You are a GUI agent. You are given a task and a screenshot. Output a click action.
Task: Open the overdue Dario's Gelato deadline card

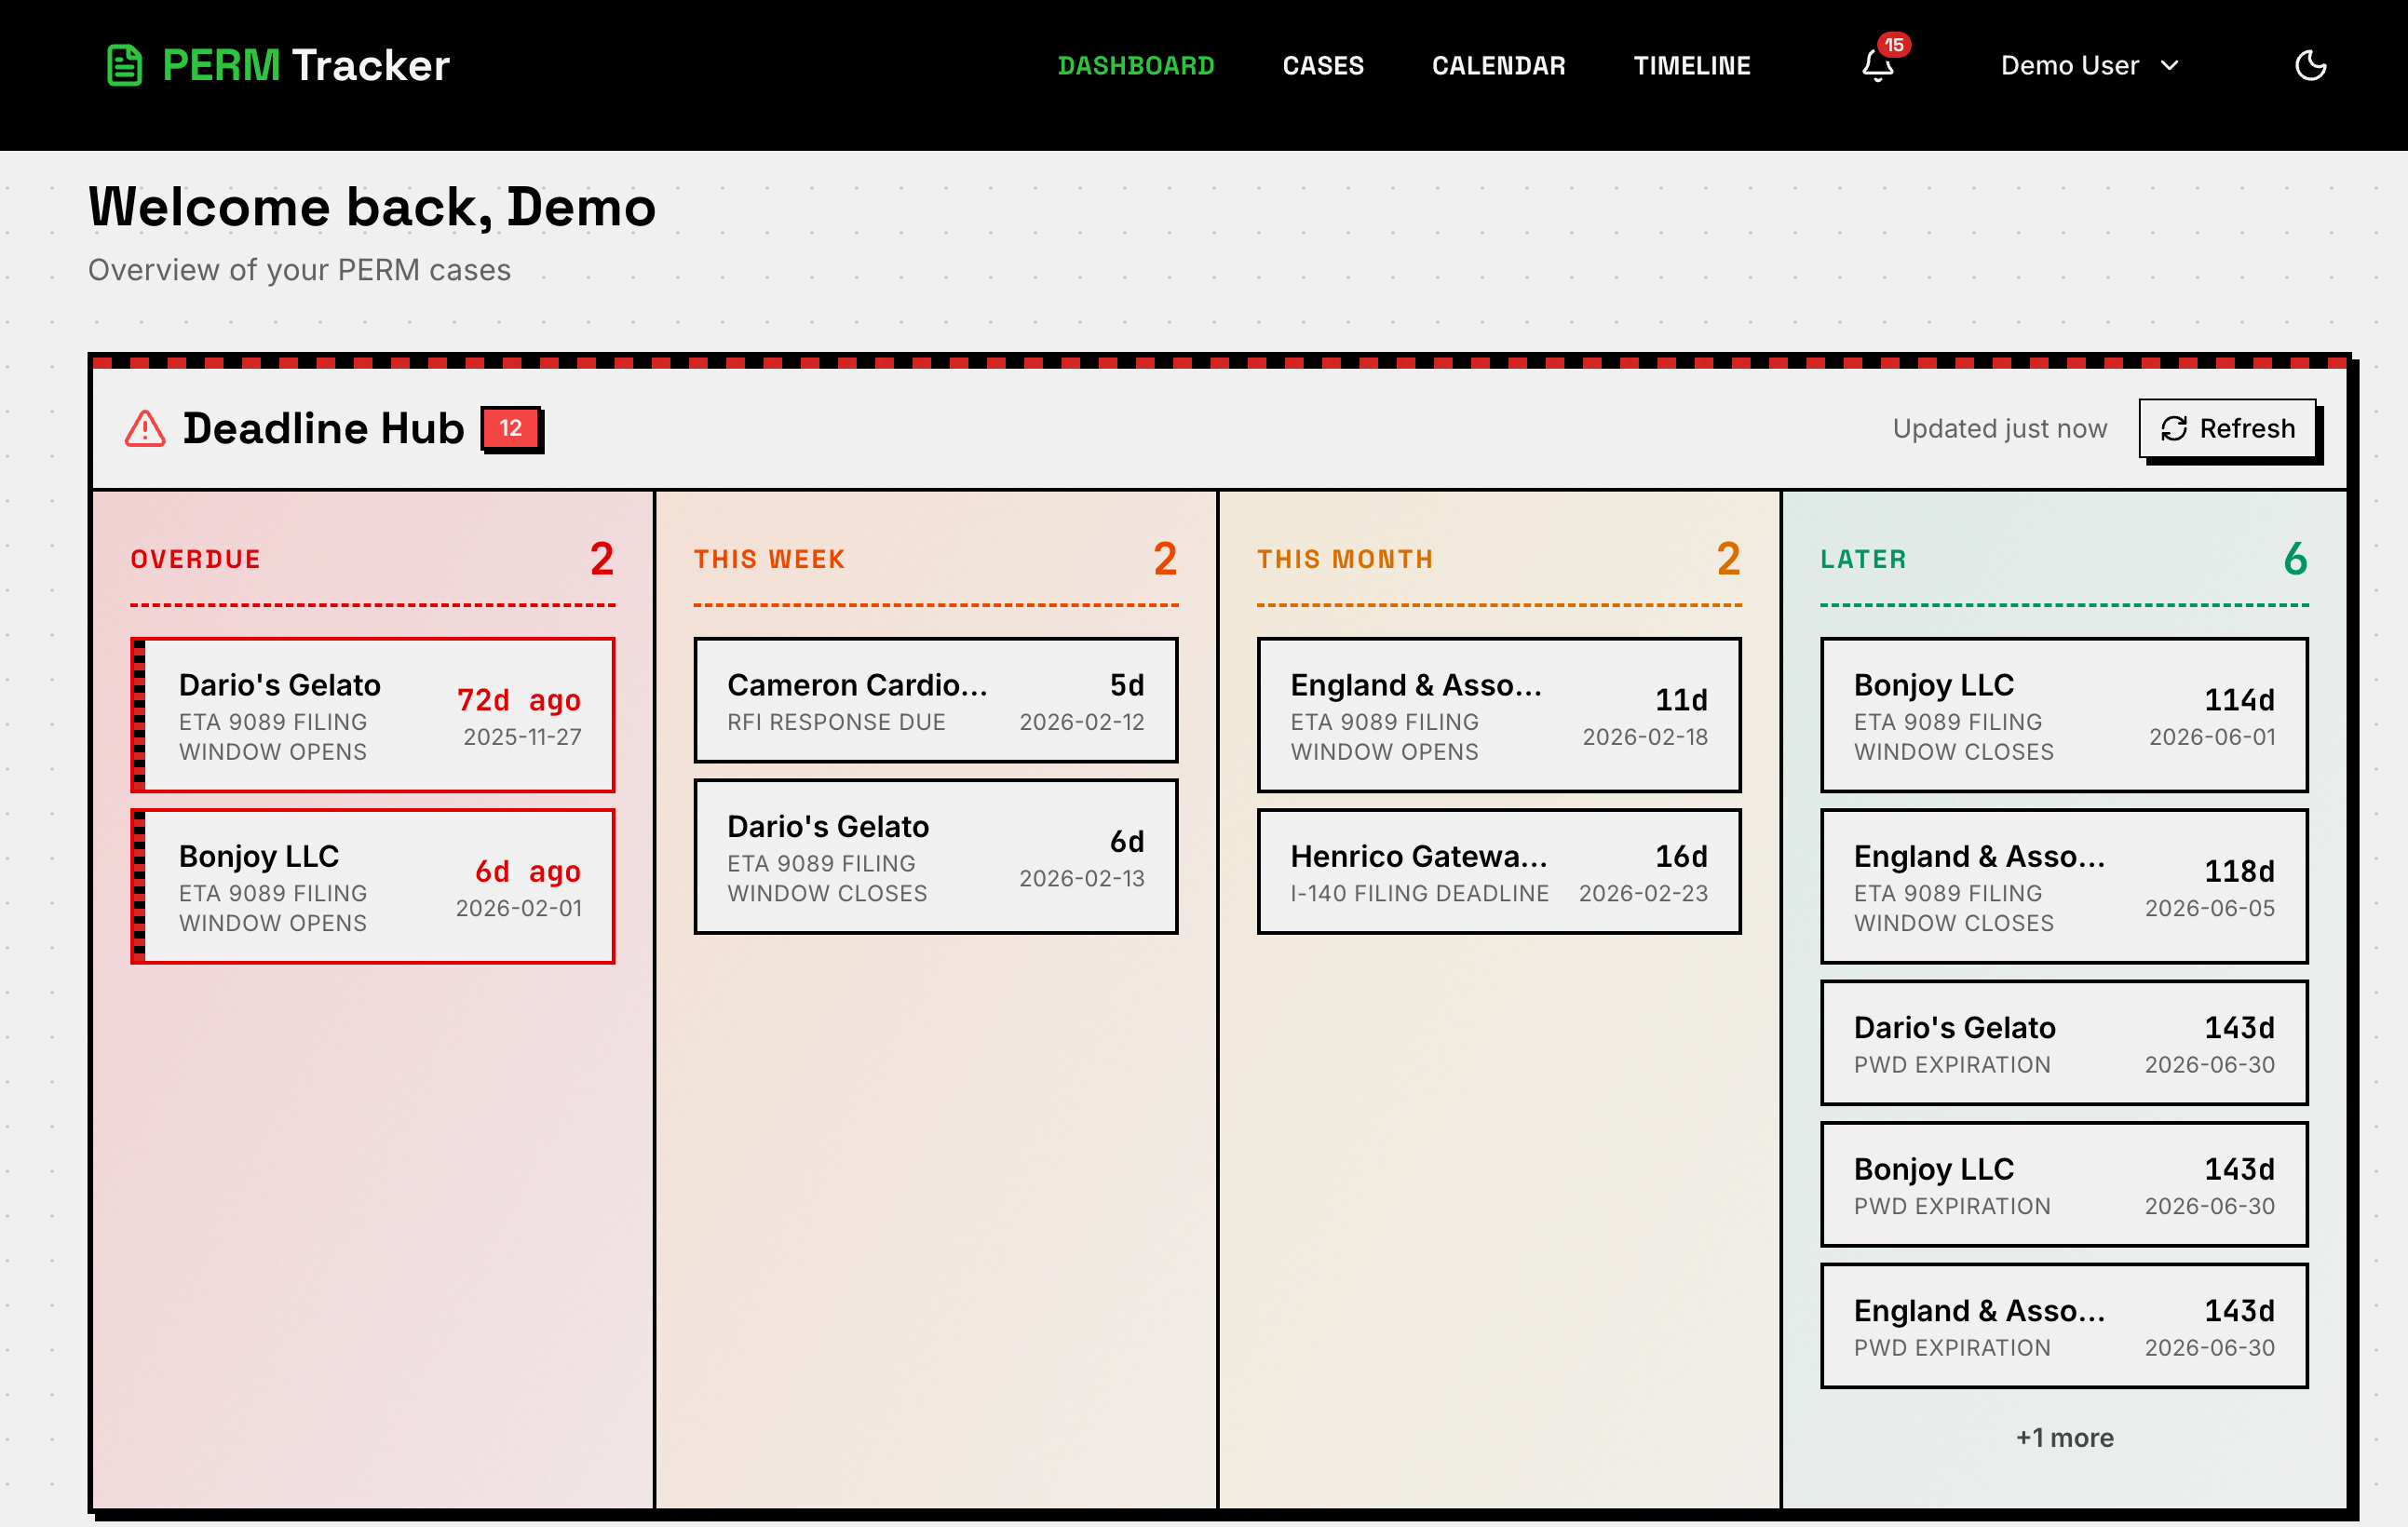tap(372, 714)
